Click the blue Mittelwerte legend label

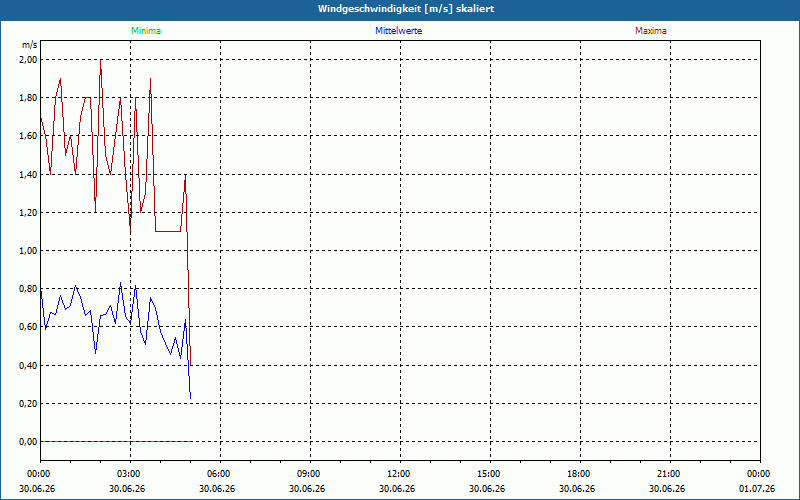[398, 31]
